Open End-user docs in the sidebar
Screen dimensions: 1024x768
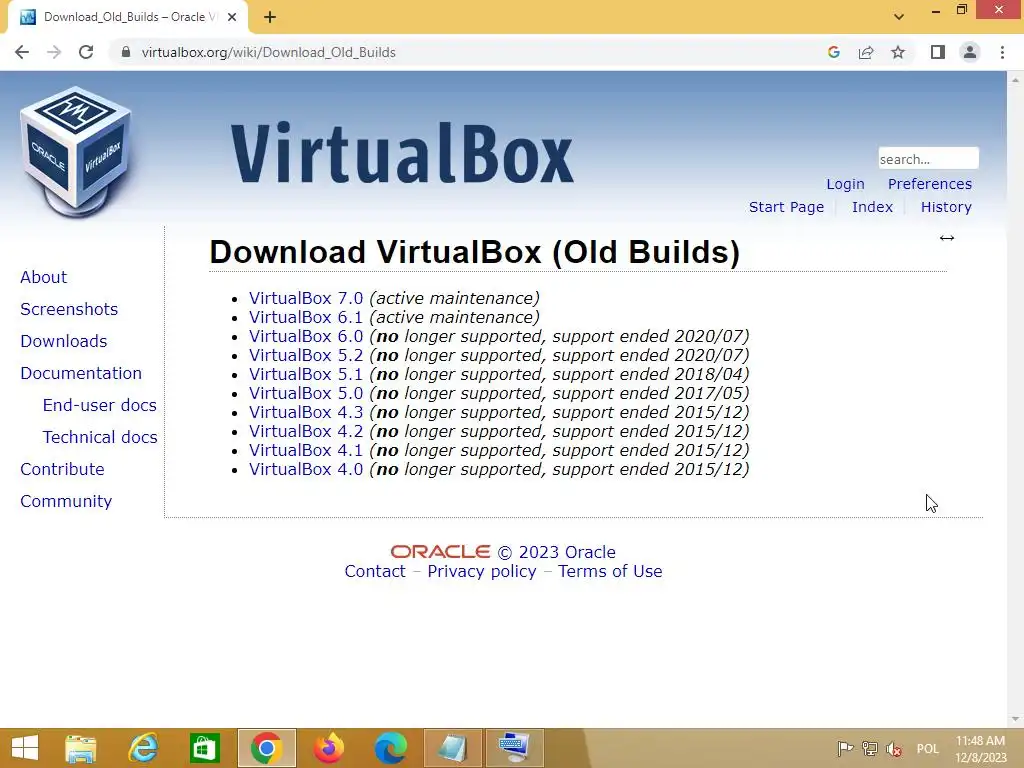tap(99, 405)
